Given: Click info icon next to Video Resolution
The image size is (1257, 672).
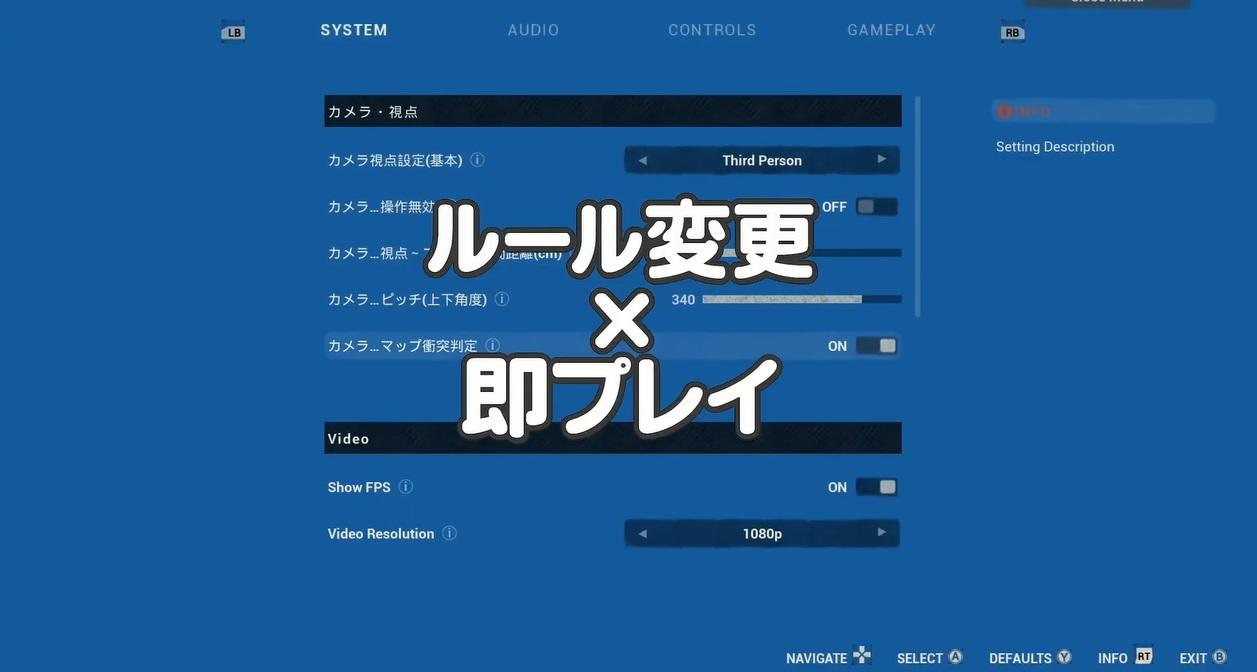Looking at the screenshot, I should (x=449, y=533).
